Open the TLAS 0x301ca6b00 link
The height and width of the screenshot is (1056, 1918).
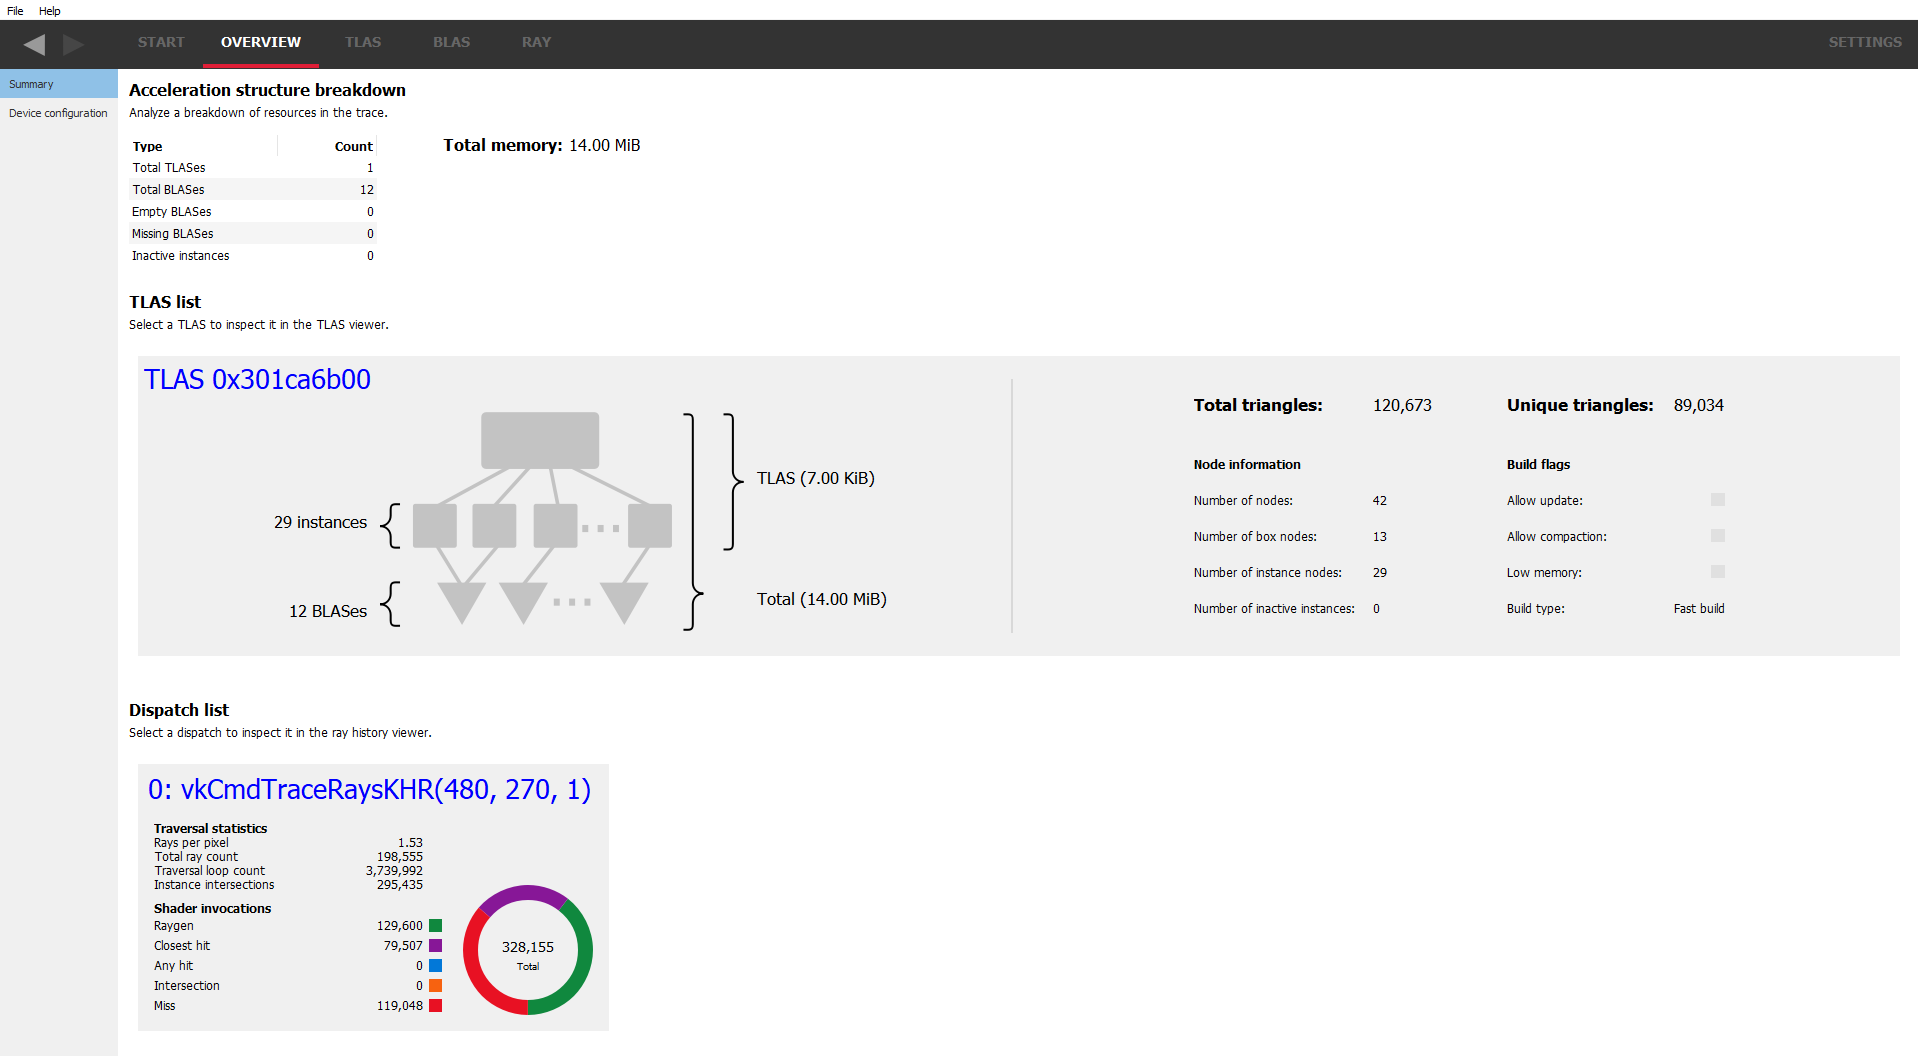(x=257, y=379)
